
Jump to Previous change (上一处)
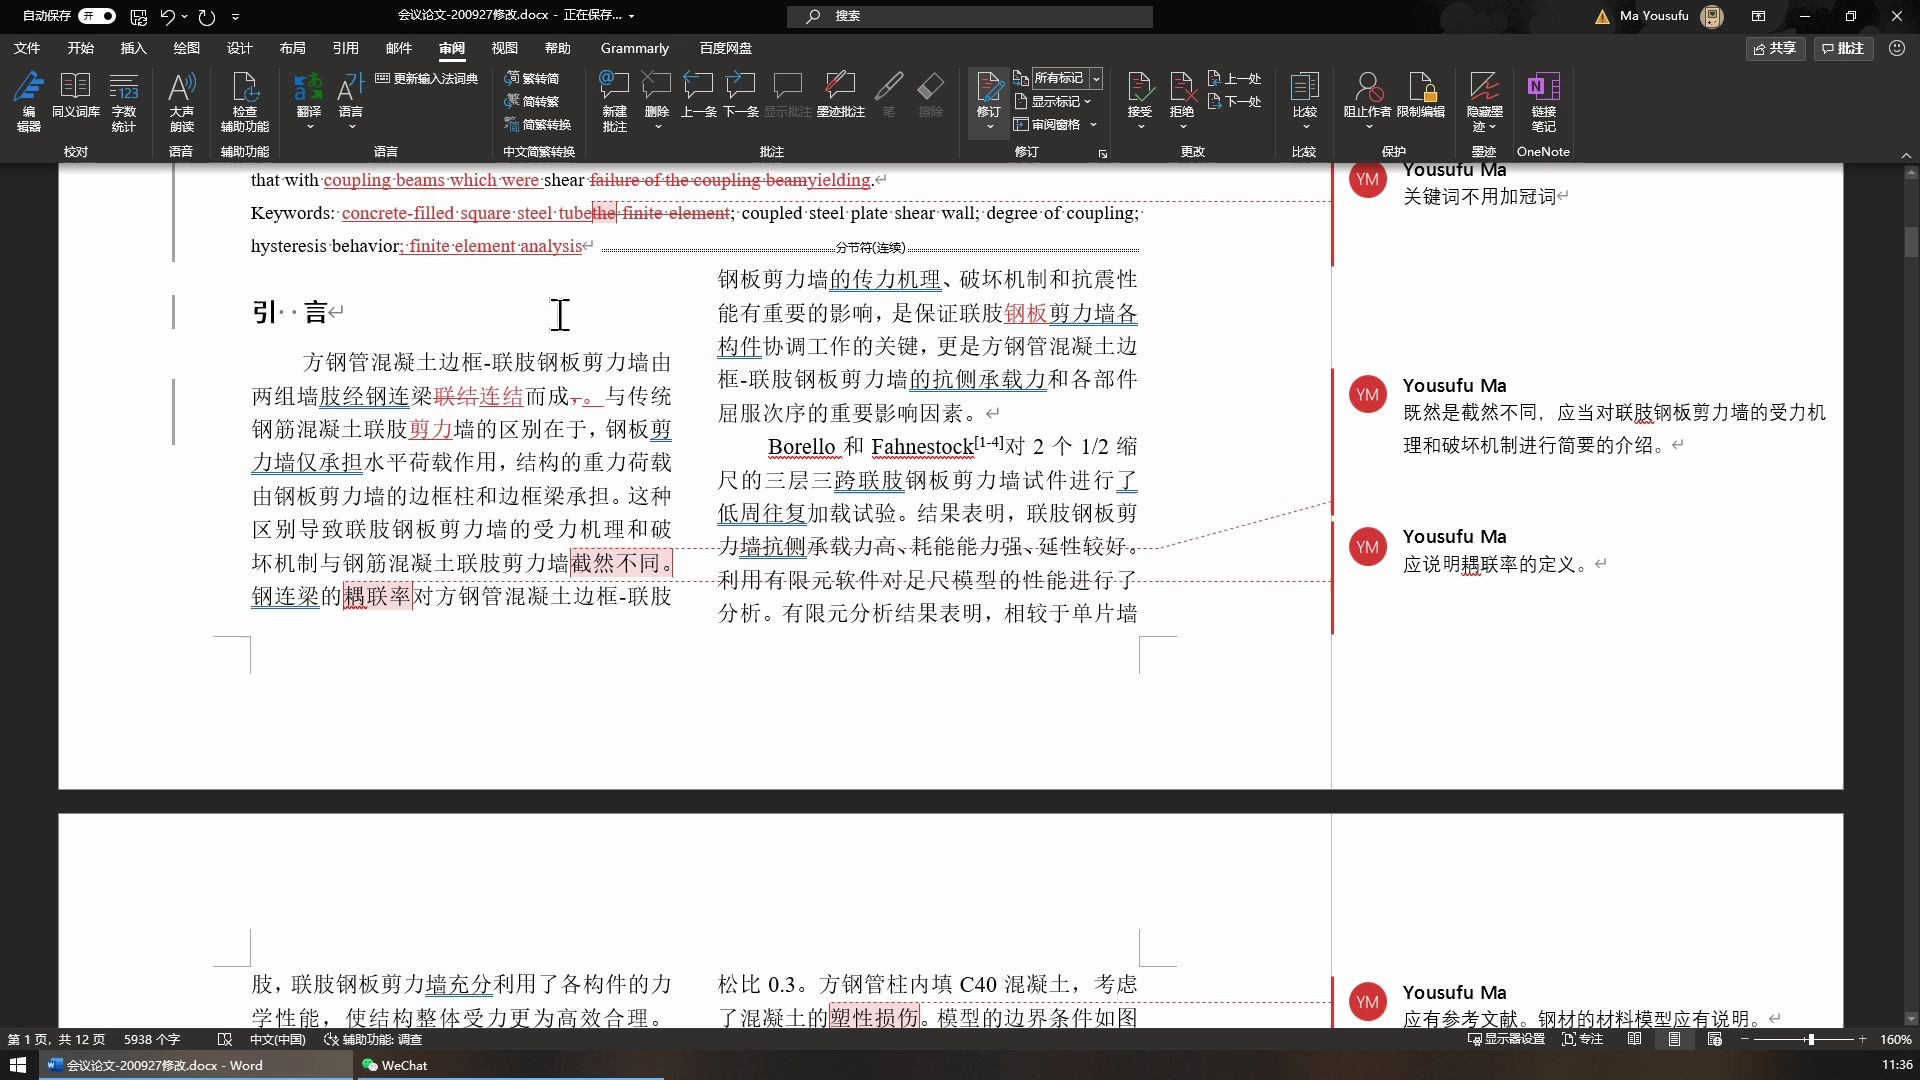(x=1235, y=78)
